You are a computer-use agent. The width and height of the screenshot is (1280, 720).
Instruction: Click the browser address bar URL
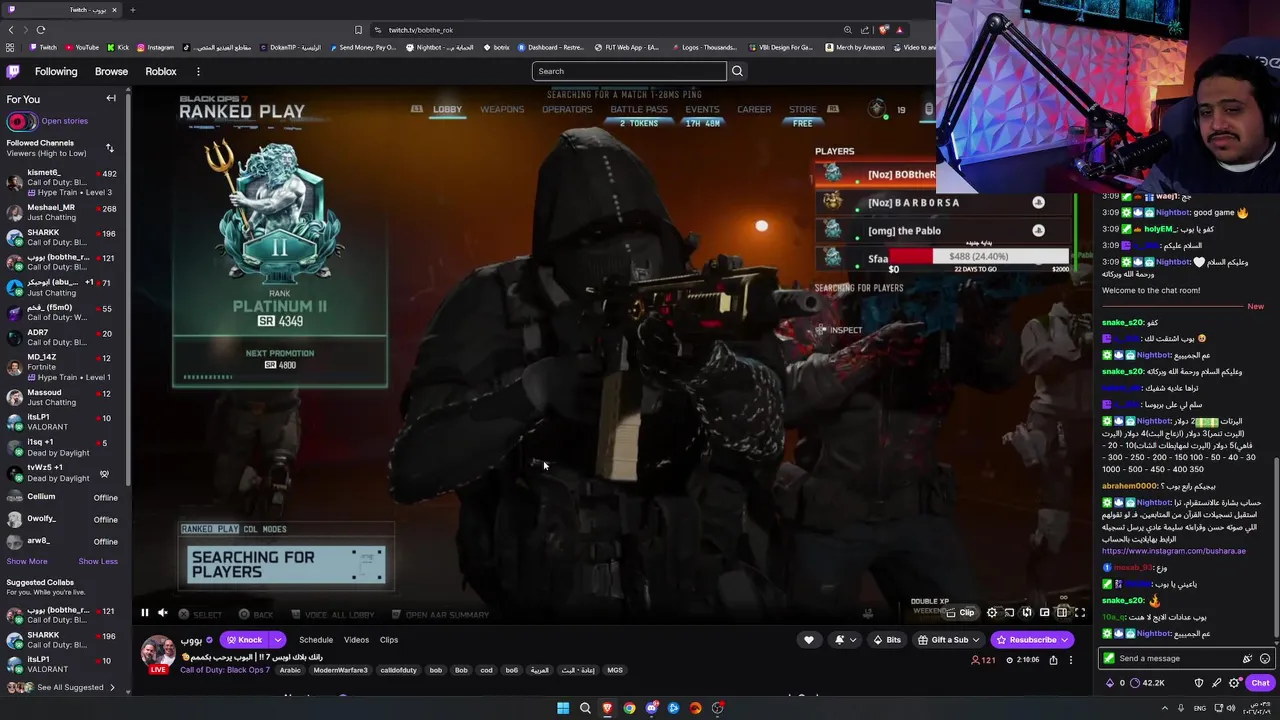click(x=421, y=30)
